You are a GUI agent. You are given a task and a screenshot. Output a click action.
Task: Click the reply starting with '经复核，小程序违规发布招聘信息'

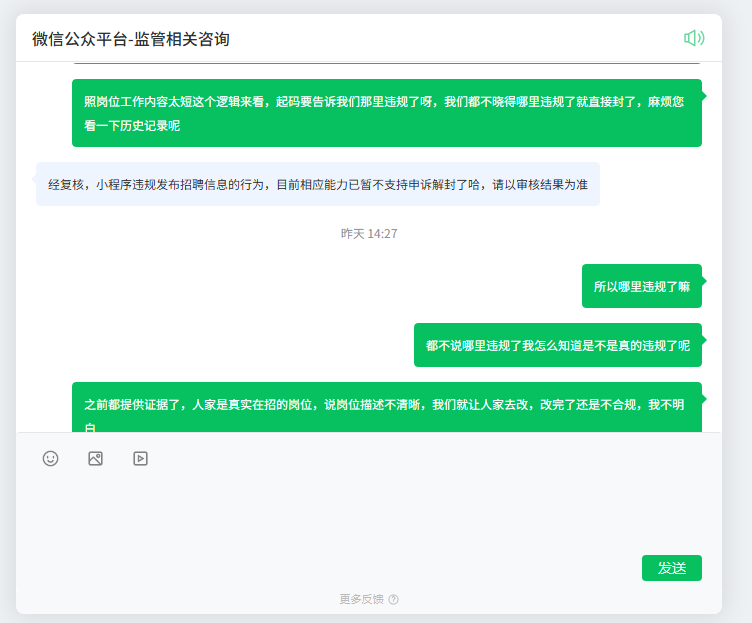(317, 184)
